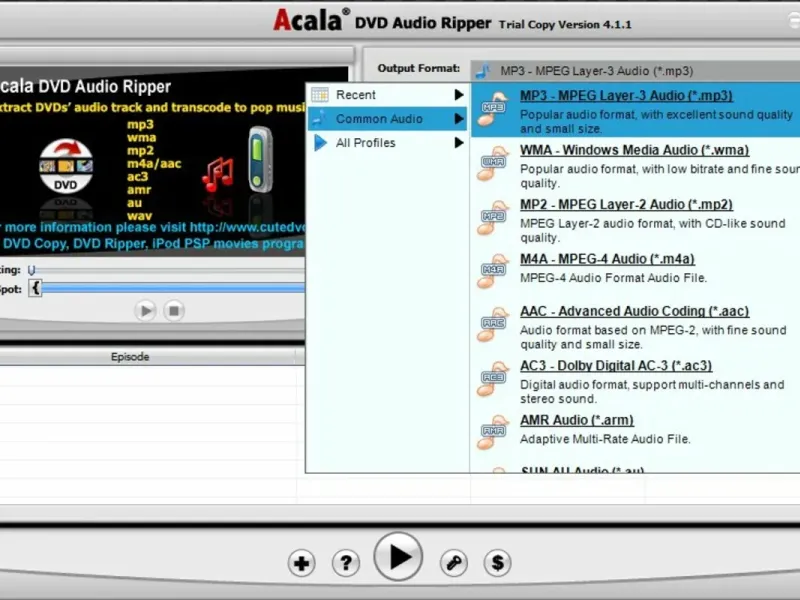Open the Output Format combo box
Image resolution: width=800 pixels, height=600 pixels.
click(635, 71)
